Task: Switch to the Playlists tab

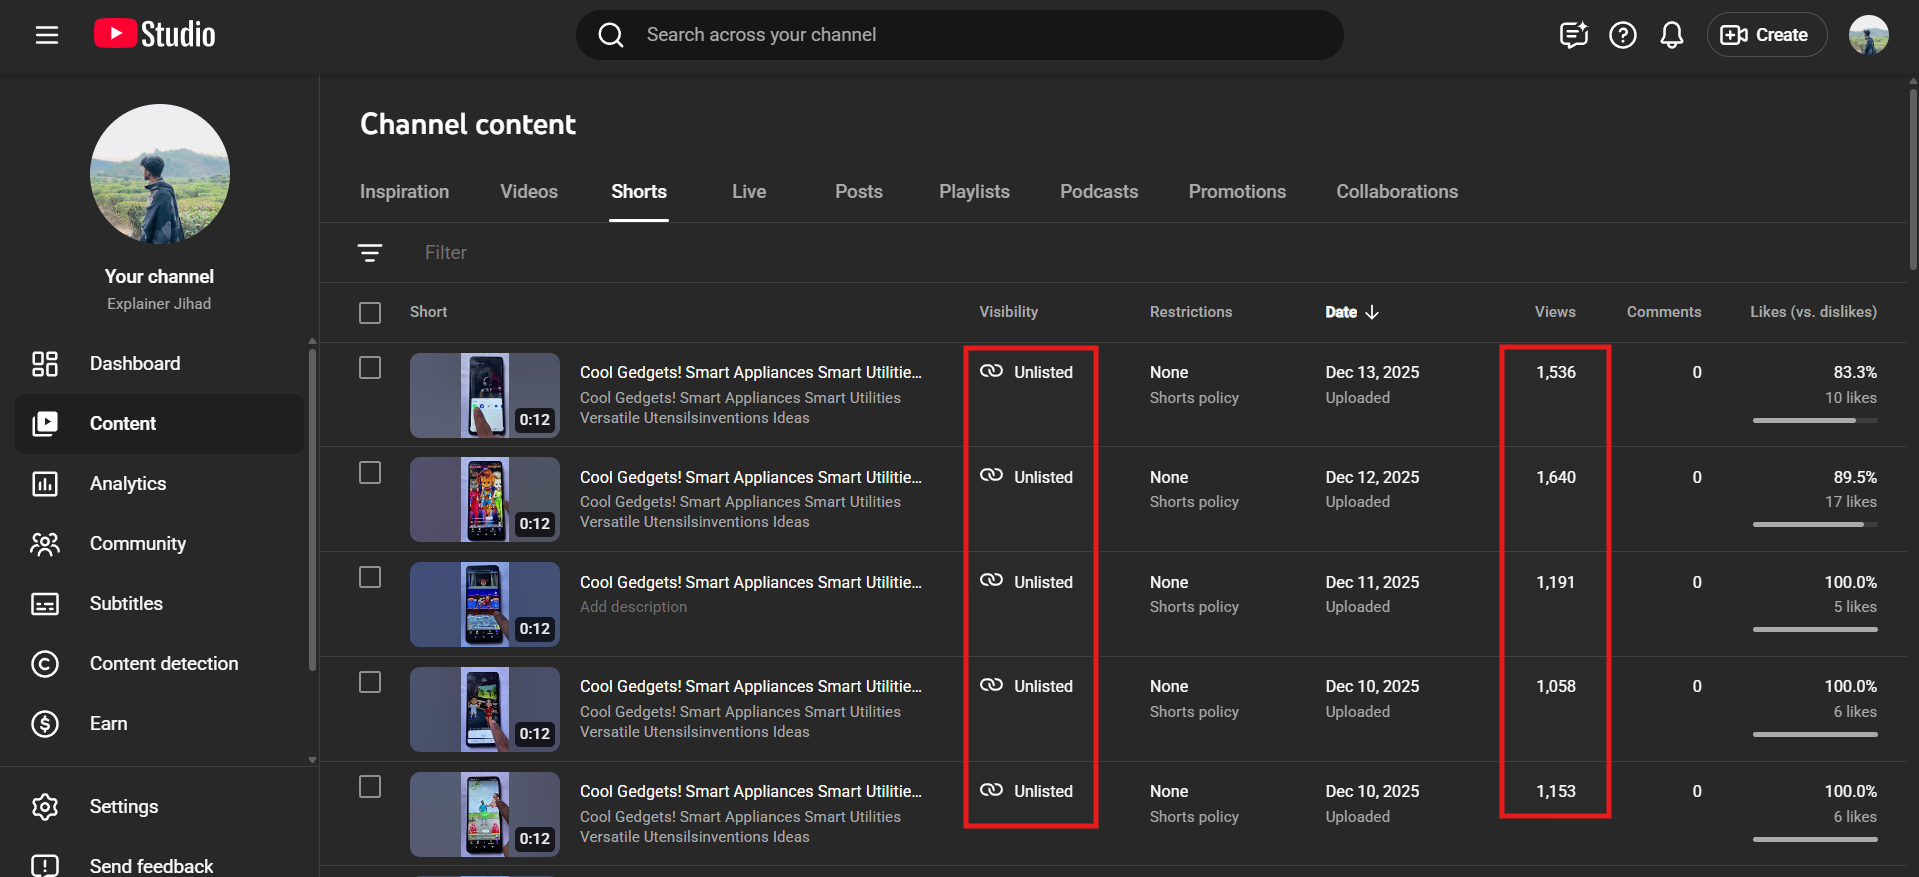Action: [x=973, y=192]
